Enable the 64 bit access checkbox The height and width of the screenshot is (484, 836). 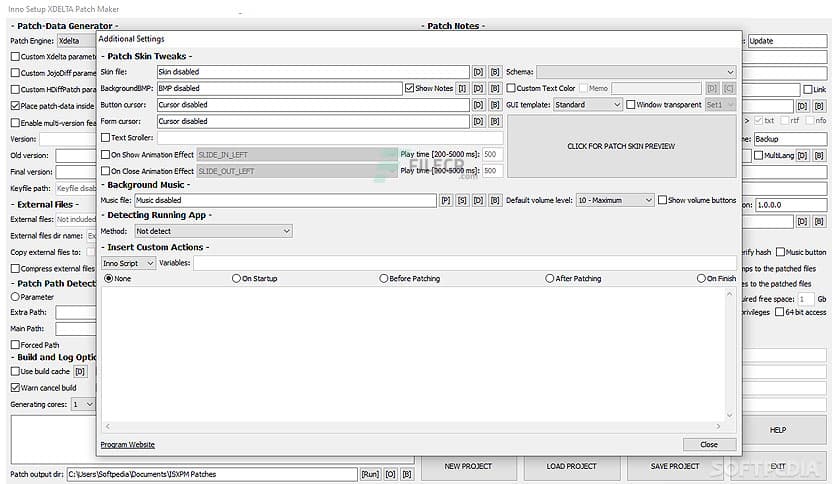(779, 312)
